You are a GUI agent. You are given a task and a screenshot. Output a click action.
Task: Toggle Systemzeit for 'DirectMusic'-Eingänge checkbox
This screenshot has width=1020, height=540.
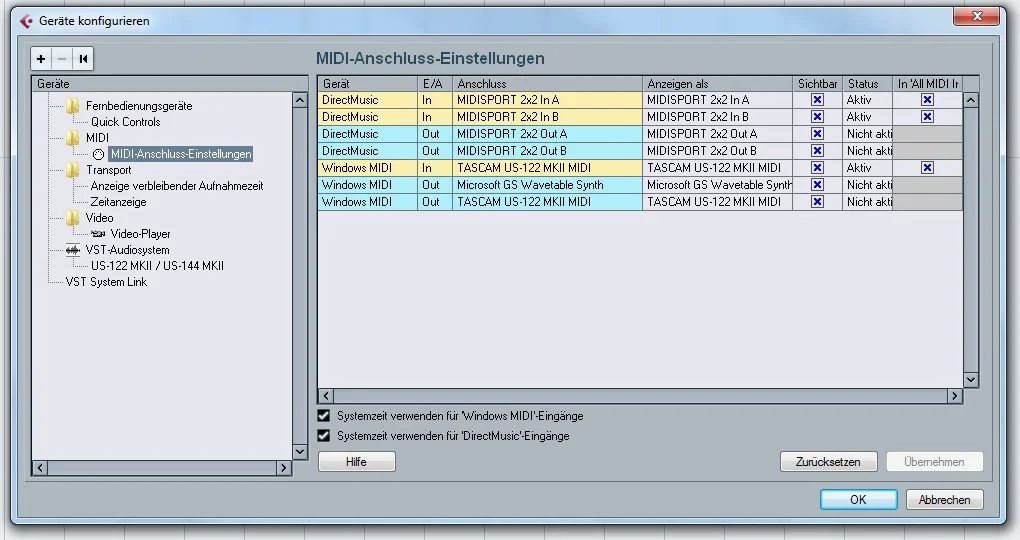click(323, 436)
